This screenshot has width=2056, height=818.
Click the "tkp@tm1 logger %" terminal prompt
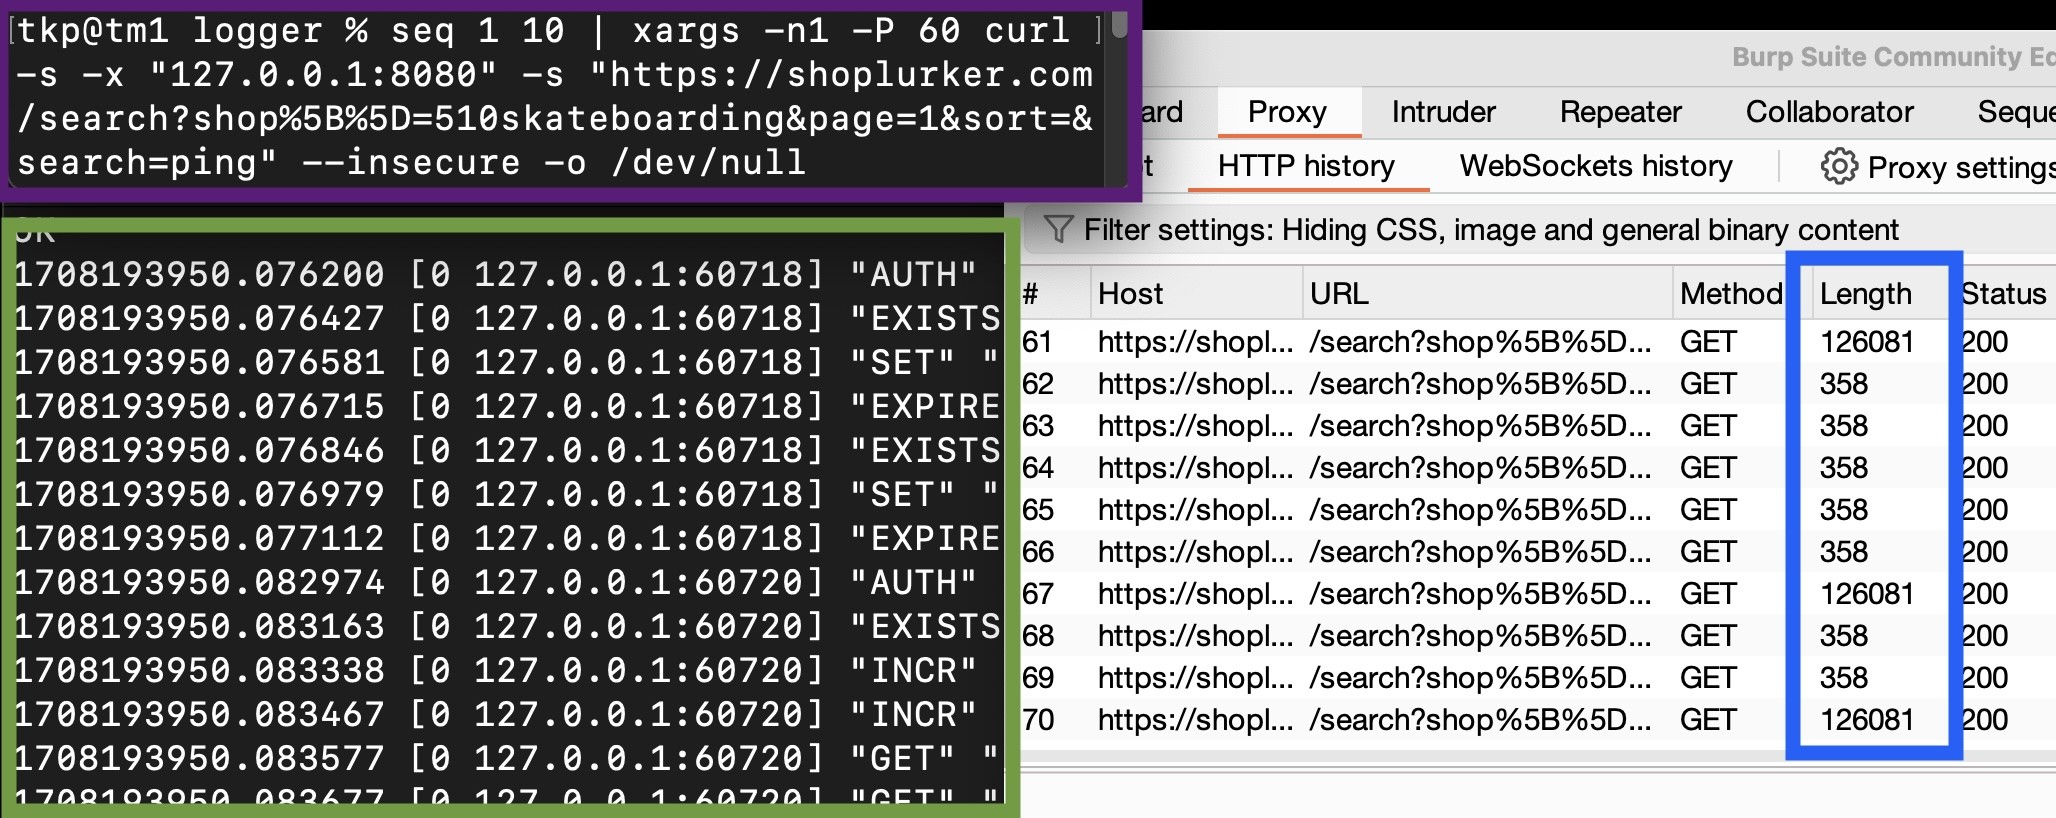click(193, 31)
